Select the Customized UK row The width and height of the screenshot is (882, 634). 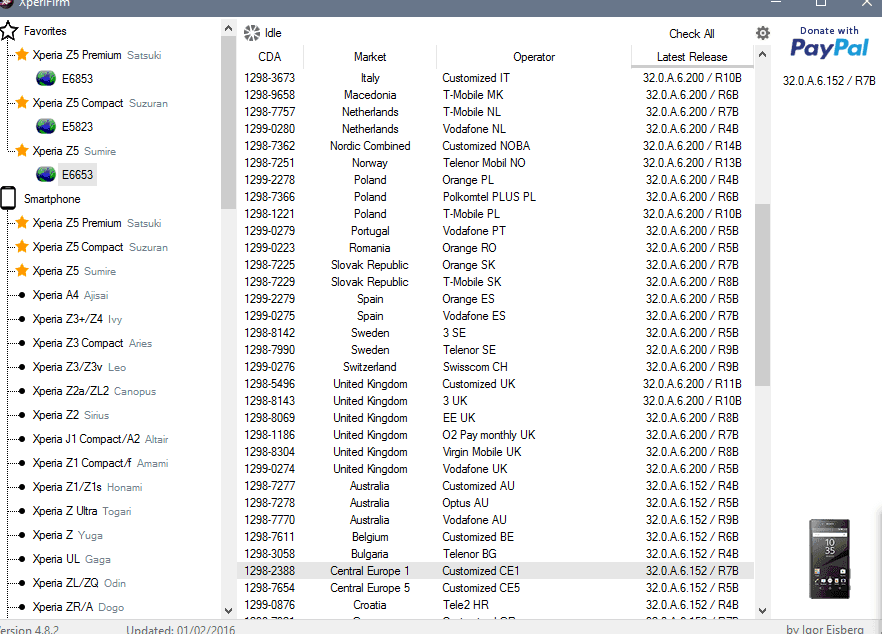coord(495,384)
